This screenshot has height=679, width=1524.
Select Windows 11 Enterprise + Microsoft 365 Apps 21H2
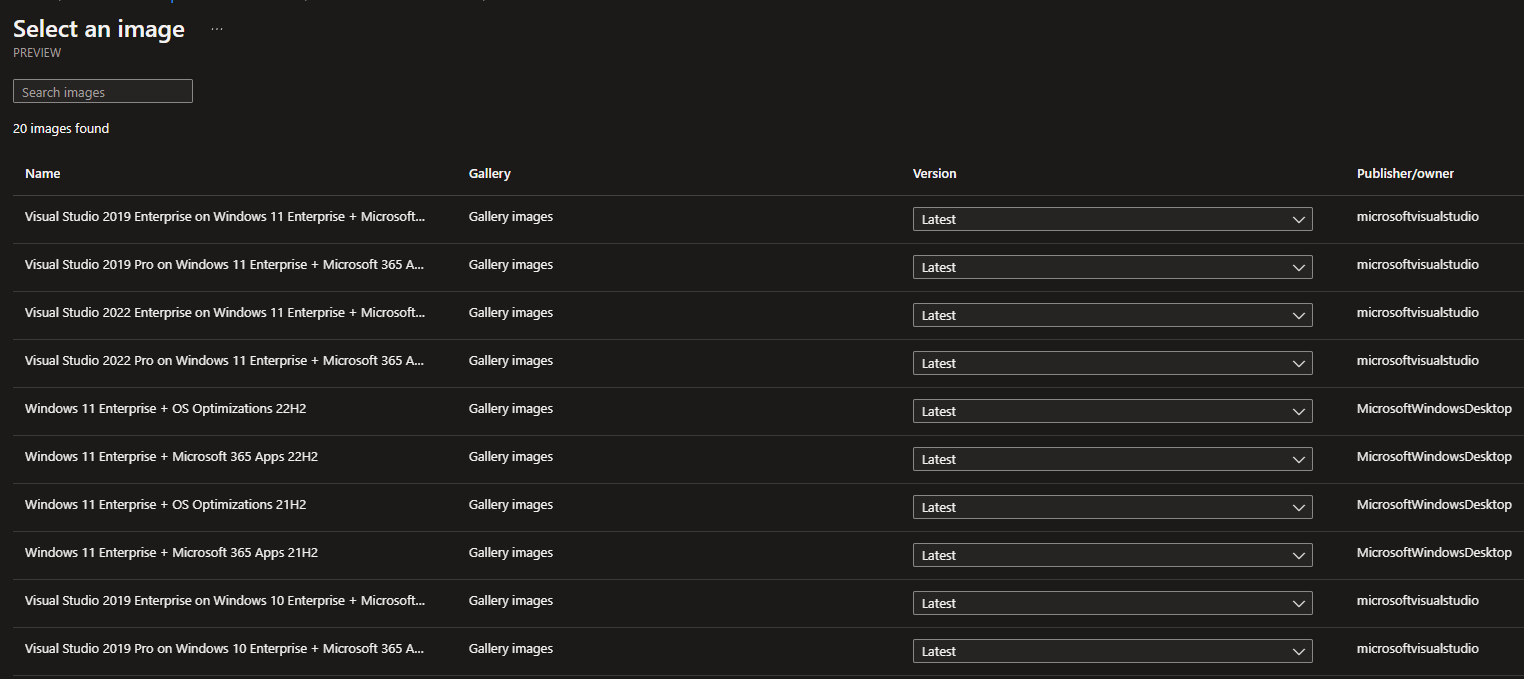coord(171,552)
